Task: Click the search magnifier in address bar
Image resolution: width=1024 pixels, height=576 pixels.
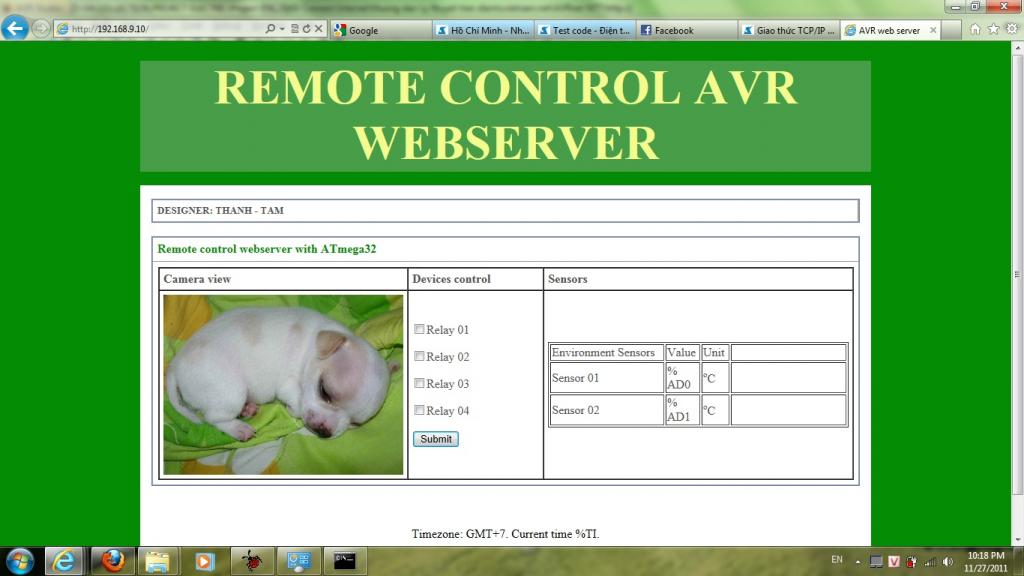Action: click(x=270, y=29)
